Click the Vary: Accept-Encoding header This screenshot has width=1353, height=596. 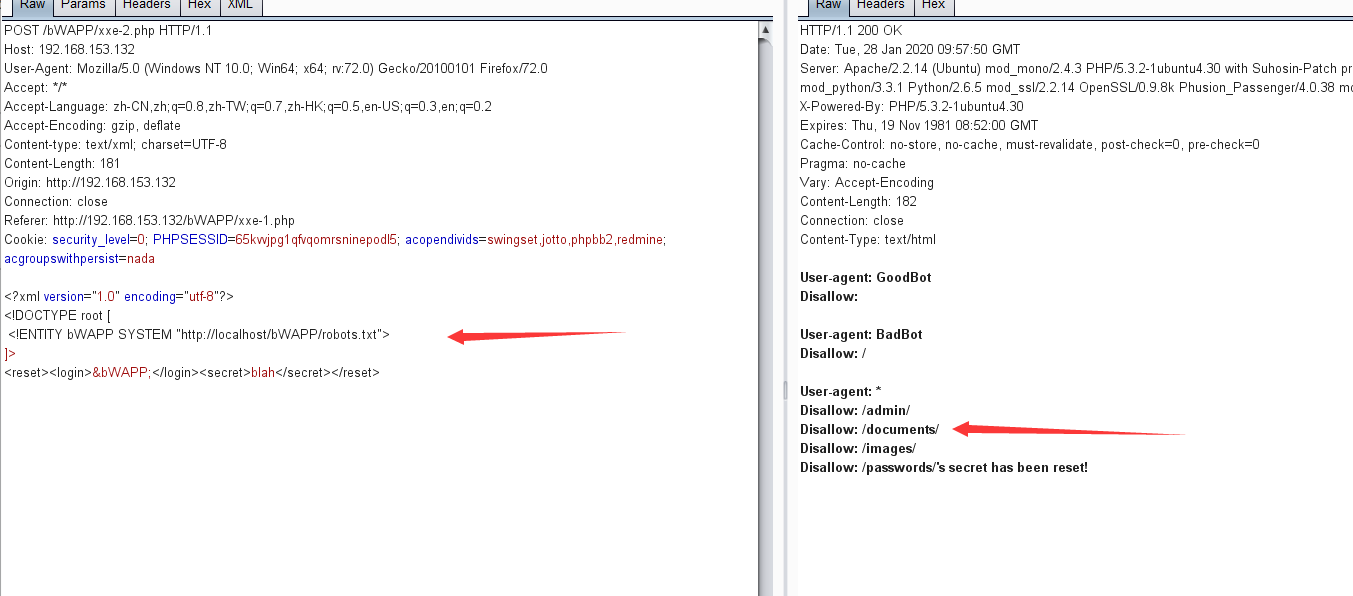point(867,183)
